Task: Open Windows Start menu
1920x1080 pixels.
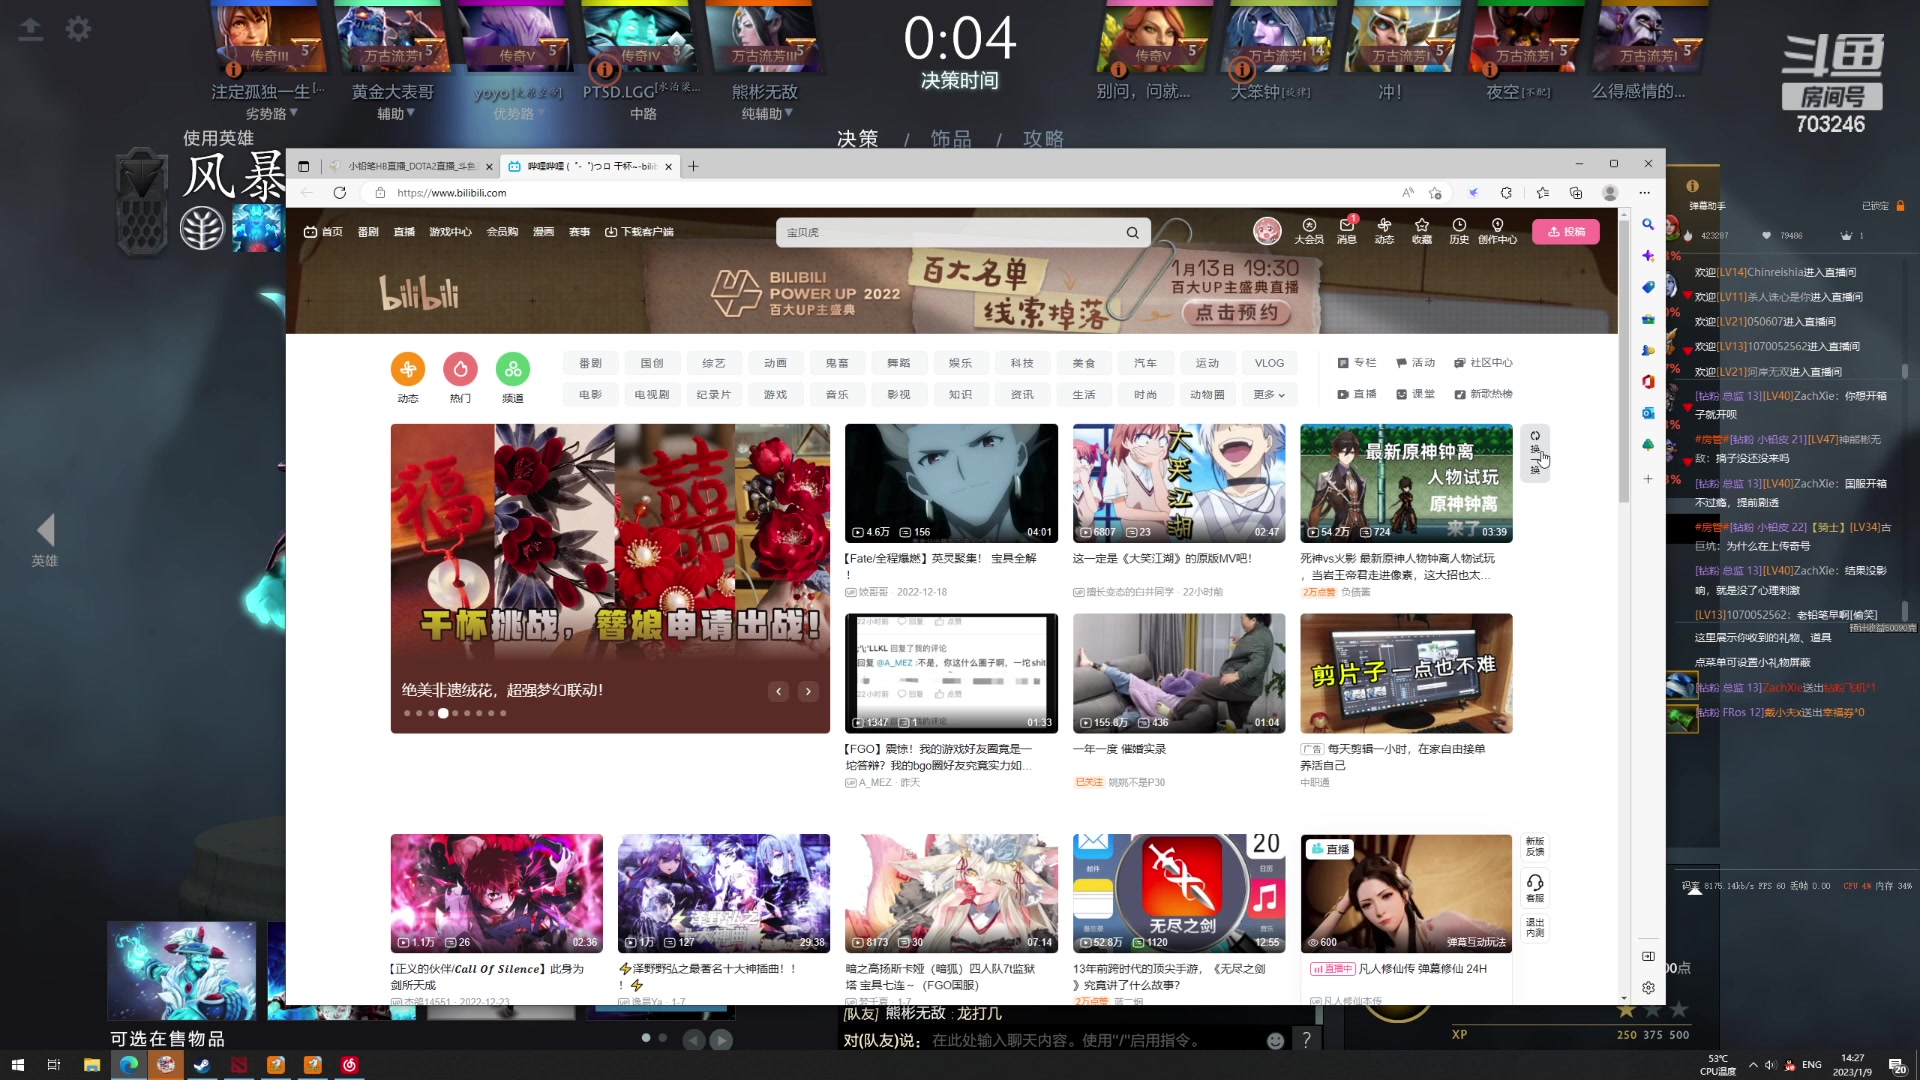Action: point(17,1065)
